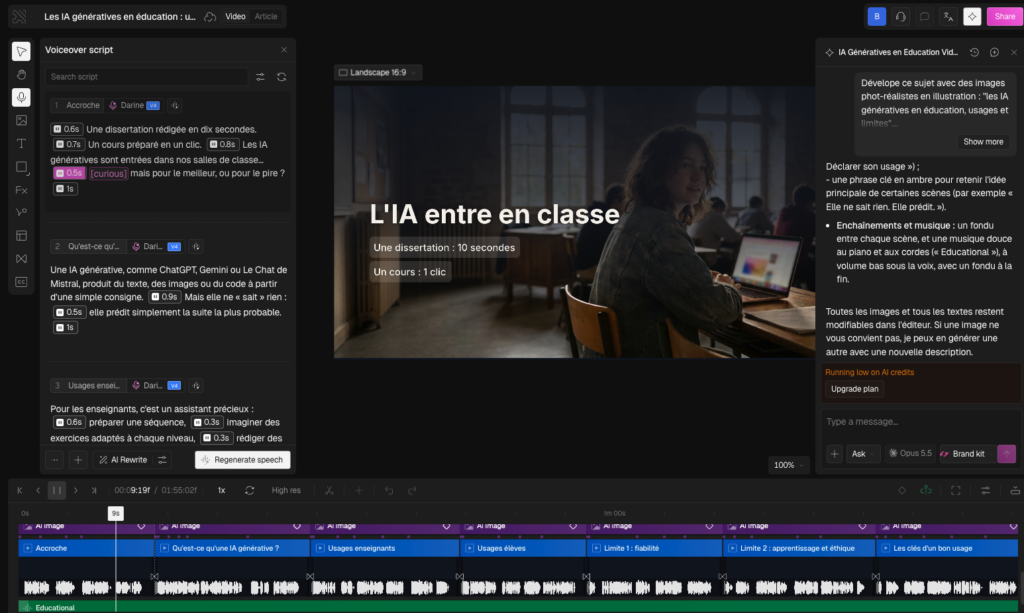Open the Brand kit dropdown

click(967, 454)
